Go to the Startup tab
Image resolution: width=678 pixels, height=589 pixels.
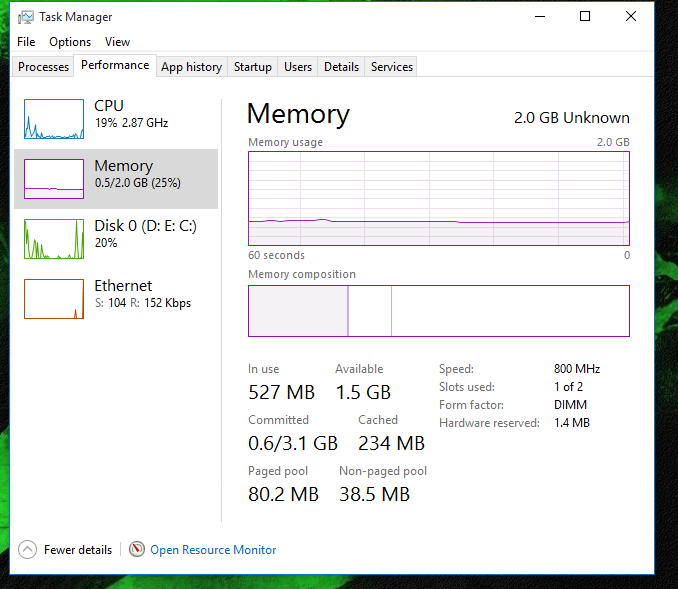coord(252,67)
